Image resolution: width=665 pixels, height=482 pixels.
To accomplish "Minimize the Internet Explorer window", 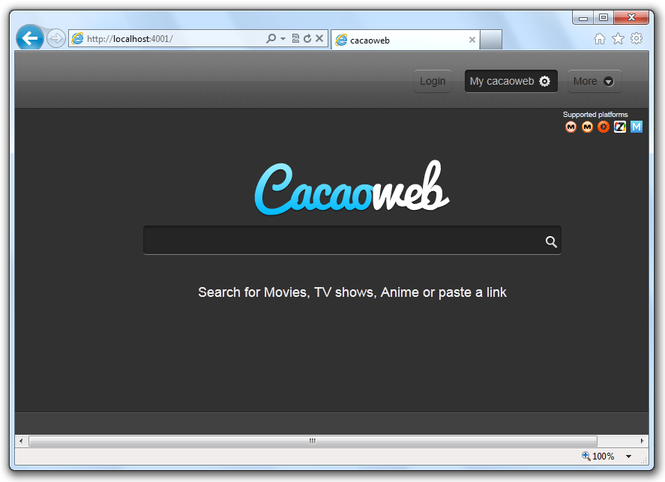I will pos(583,17).
